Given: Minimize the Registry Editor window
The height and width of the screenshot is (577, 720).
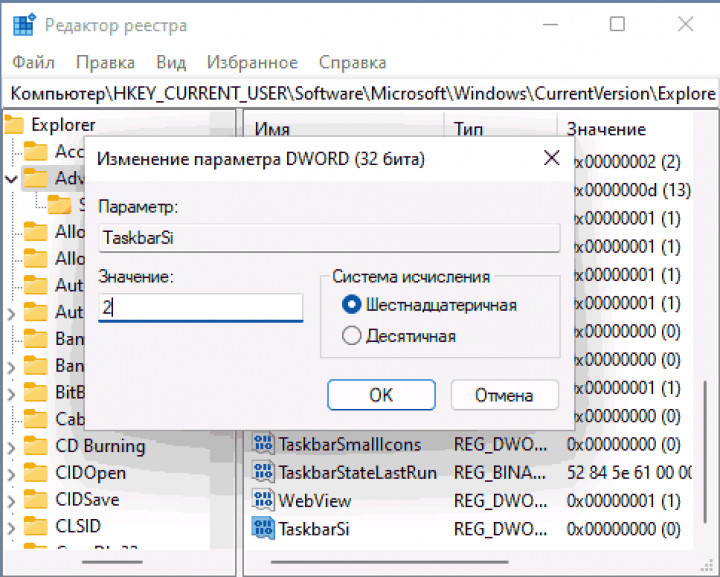Looking at the screenshot, I should click(550, 24).
